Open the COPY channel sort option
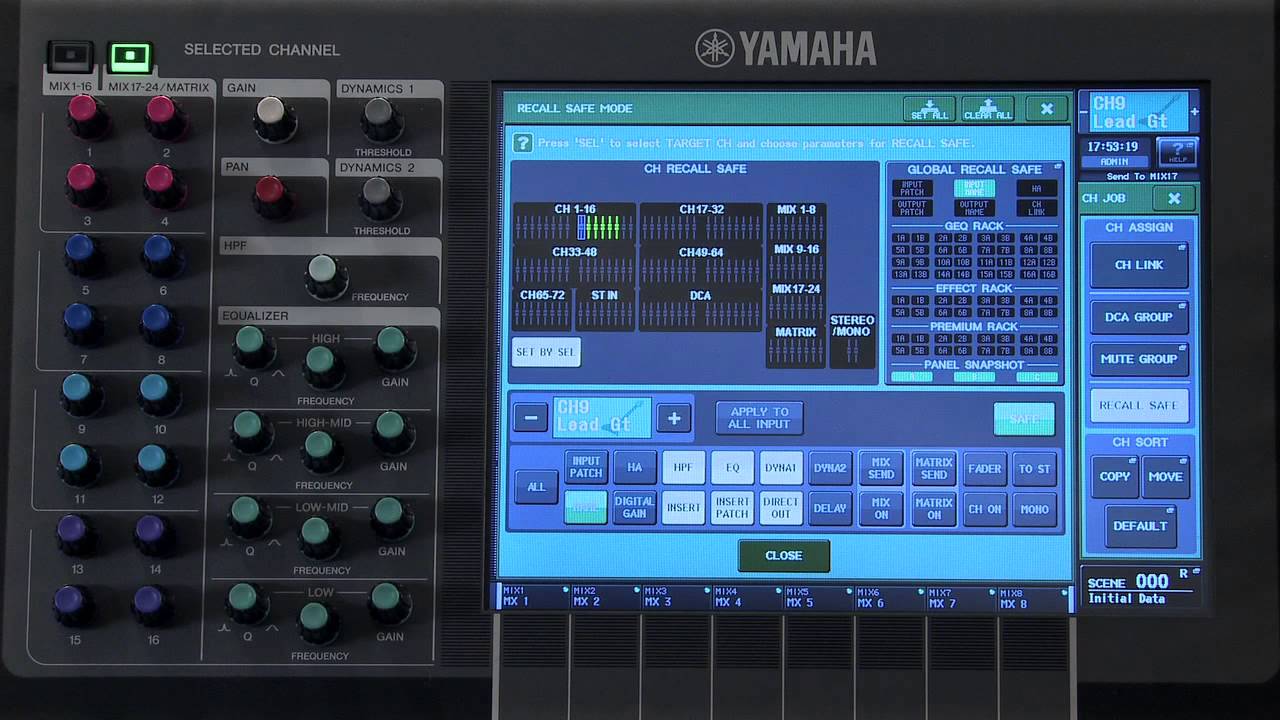 1114,477
